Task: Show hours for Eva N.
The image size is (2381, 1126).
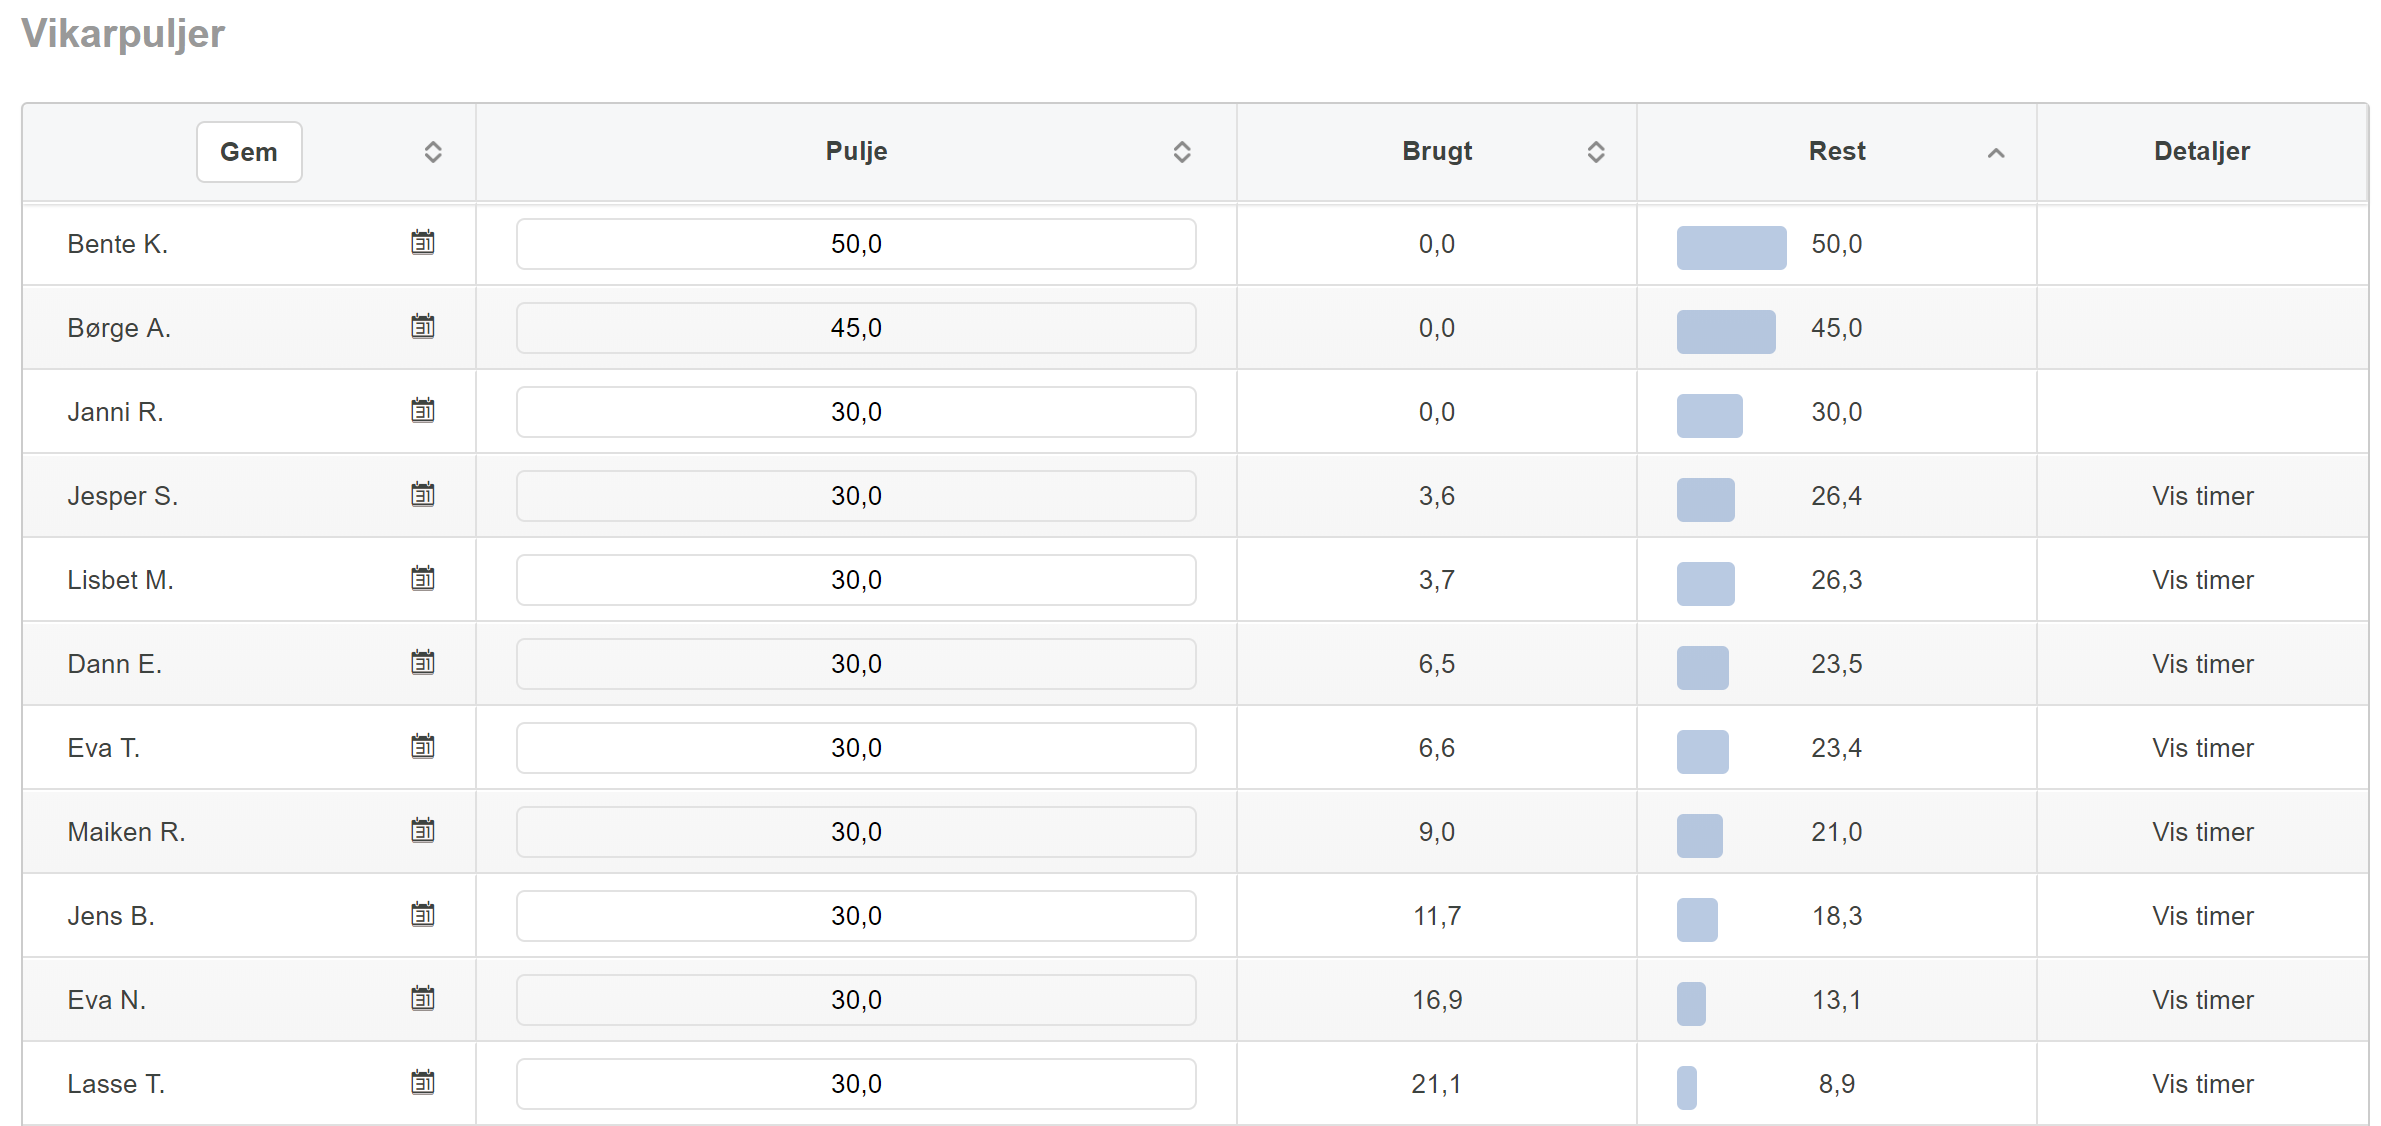Action: point(2202,1000)
